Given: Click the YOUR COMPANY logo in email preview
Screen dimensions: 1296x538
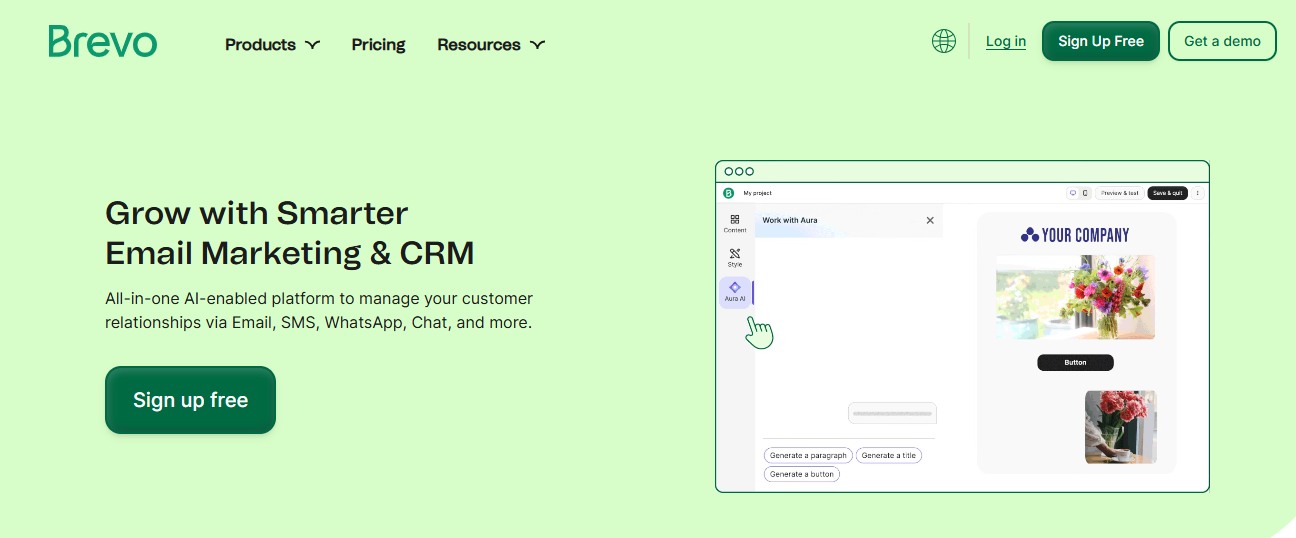Looking at the screenshot, I should (x=1075, y=235).
